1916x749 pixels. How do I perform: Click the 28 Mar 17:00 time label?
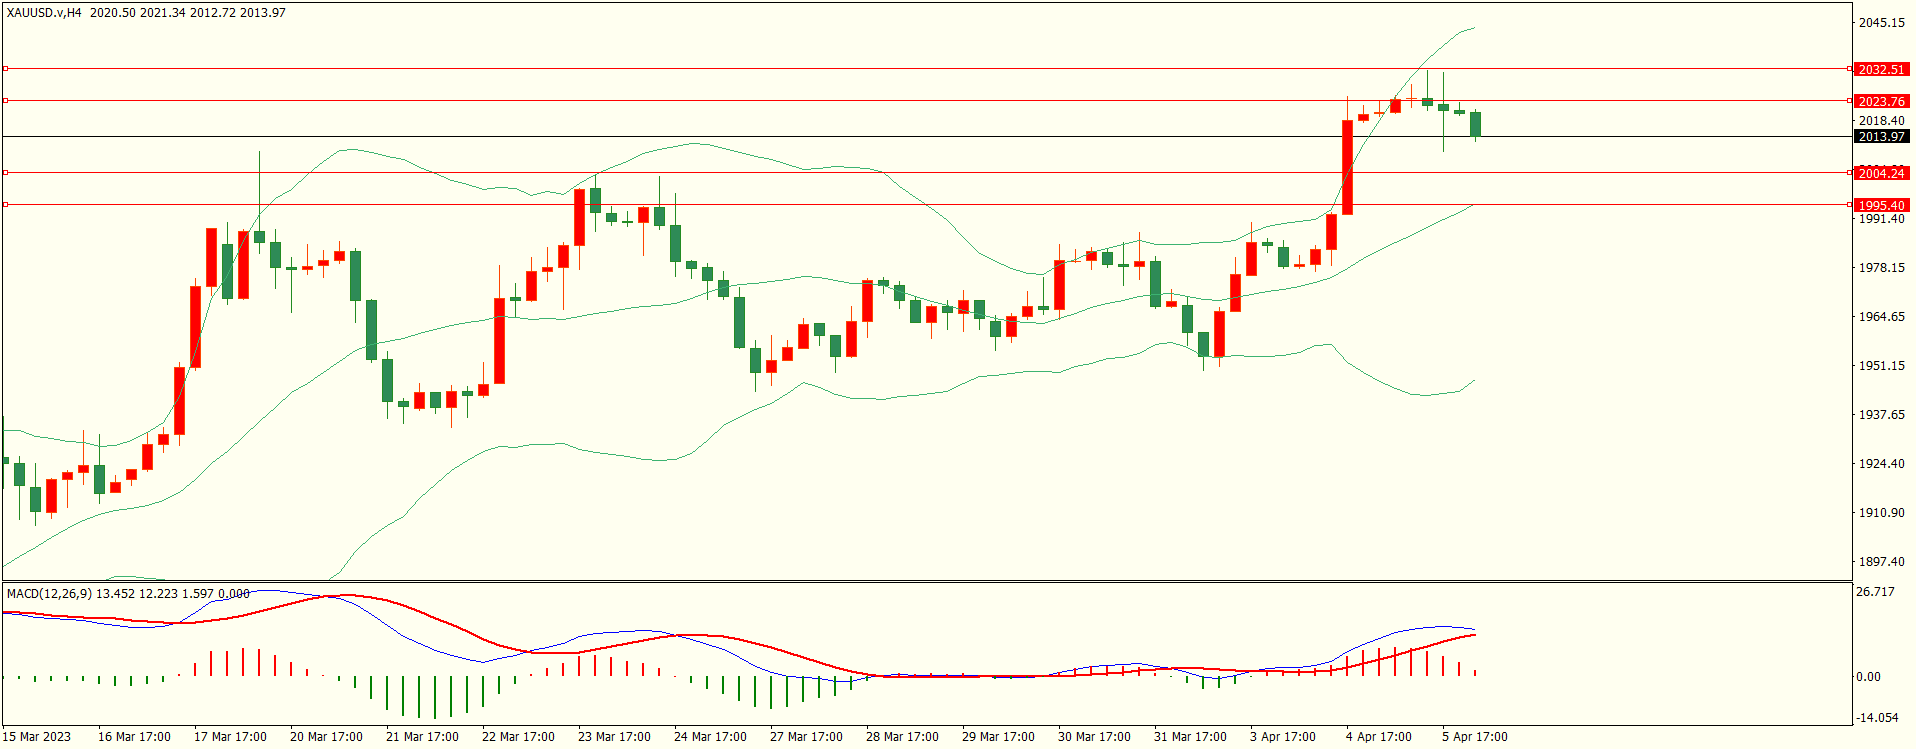click(902, 736)
